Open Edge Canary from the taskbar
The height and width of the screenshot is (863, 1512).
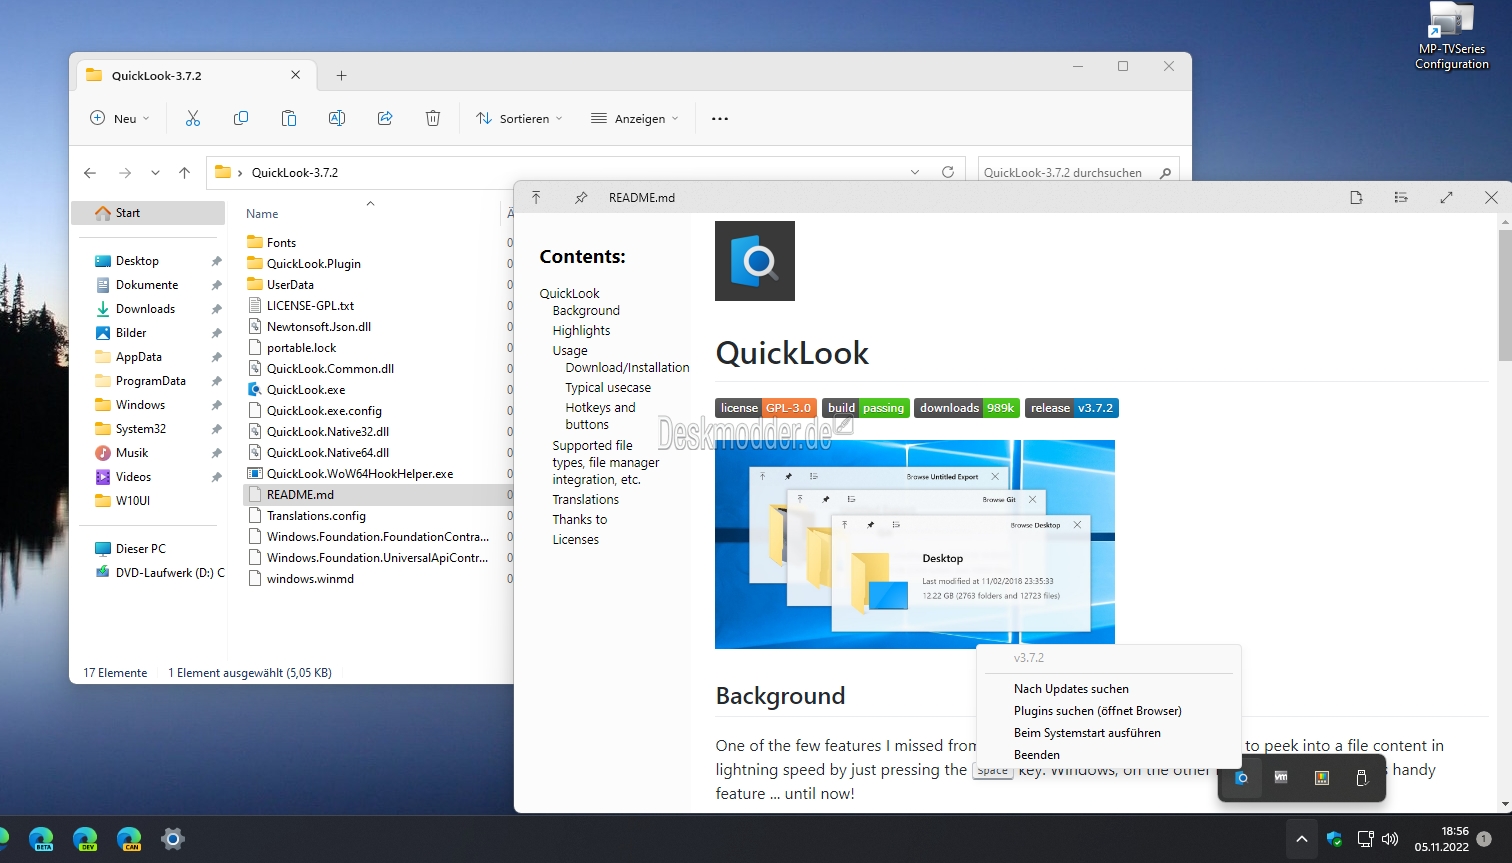pyautogui.click(x=129, y=839)
